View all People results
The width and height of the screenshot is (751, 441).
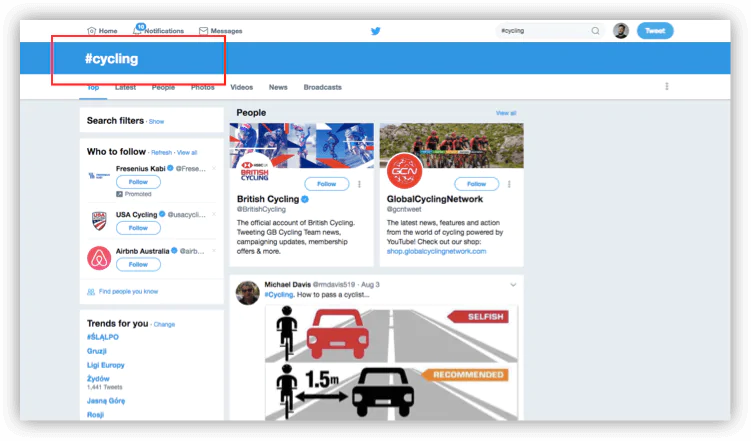click(506, 113)
